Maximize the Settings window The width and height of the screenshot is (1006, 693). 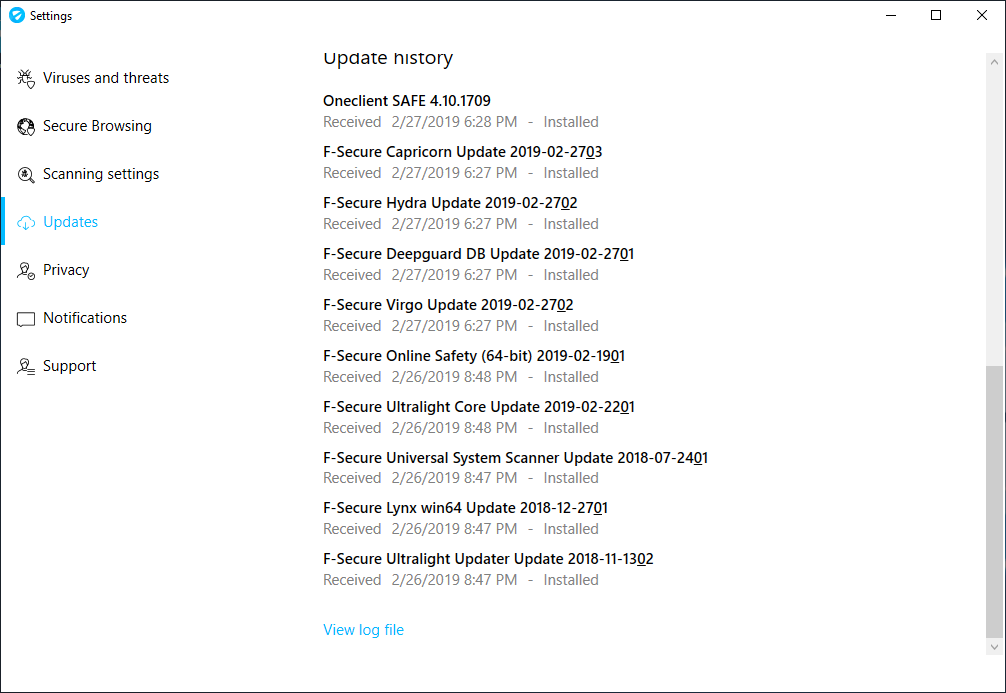pos(936,16)
